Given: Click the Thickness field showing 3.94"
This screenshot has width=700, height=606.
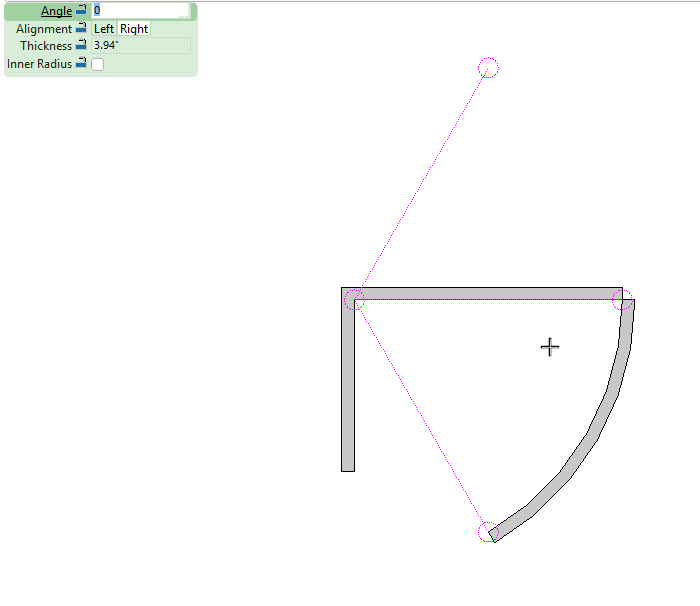Looking at the screenshot, I should coord(141,45).
